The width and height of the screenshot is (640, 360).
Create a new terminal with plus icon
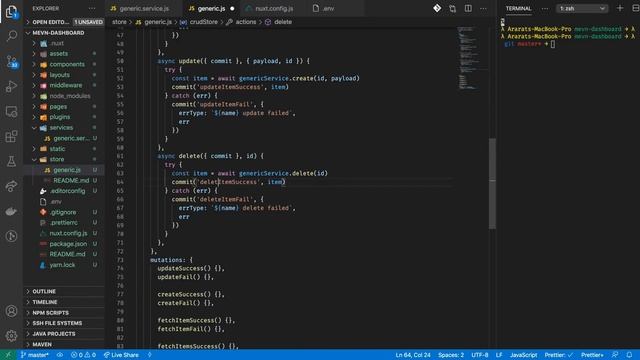(620, 8)
